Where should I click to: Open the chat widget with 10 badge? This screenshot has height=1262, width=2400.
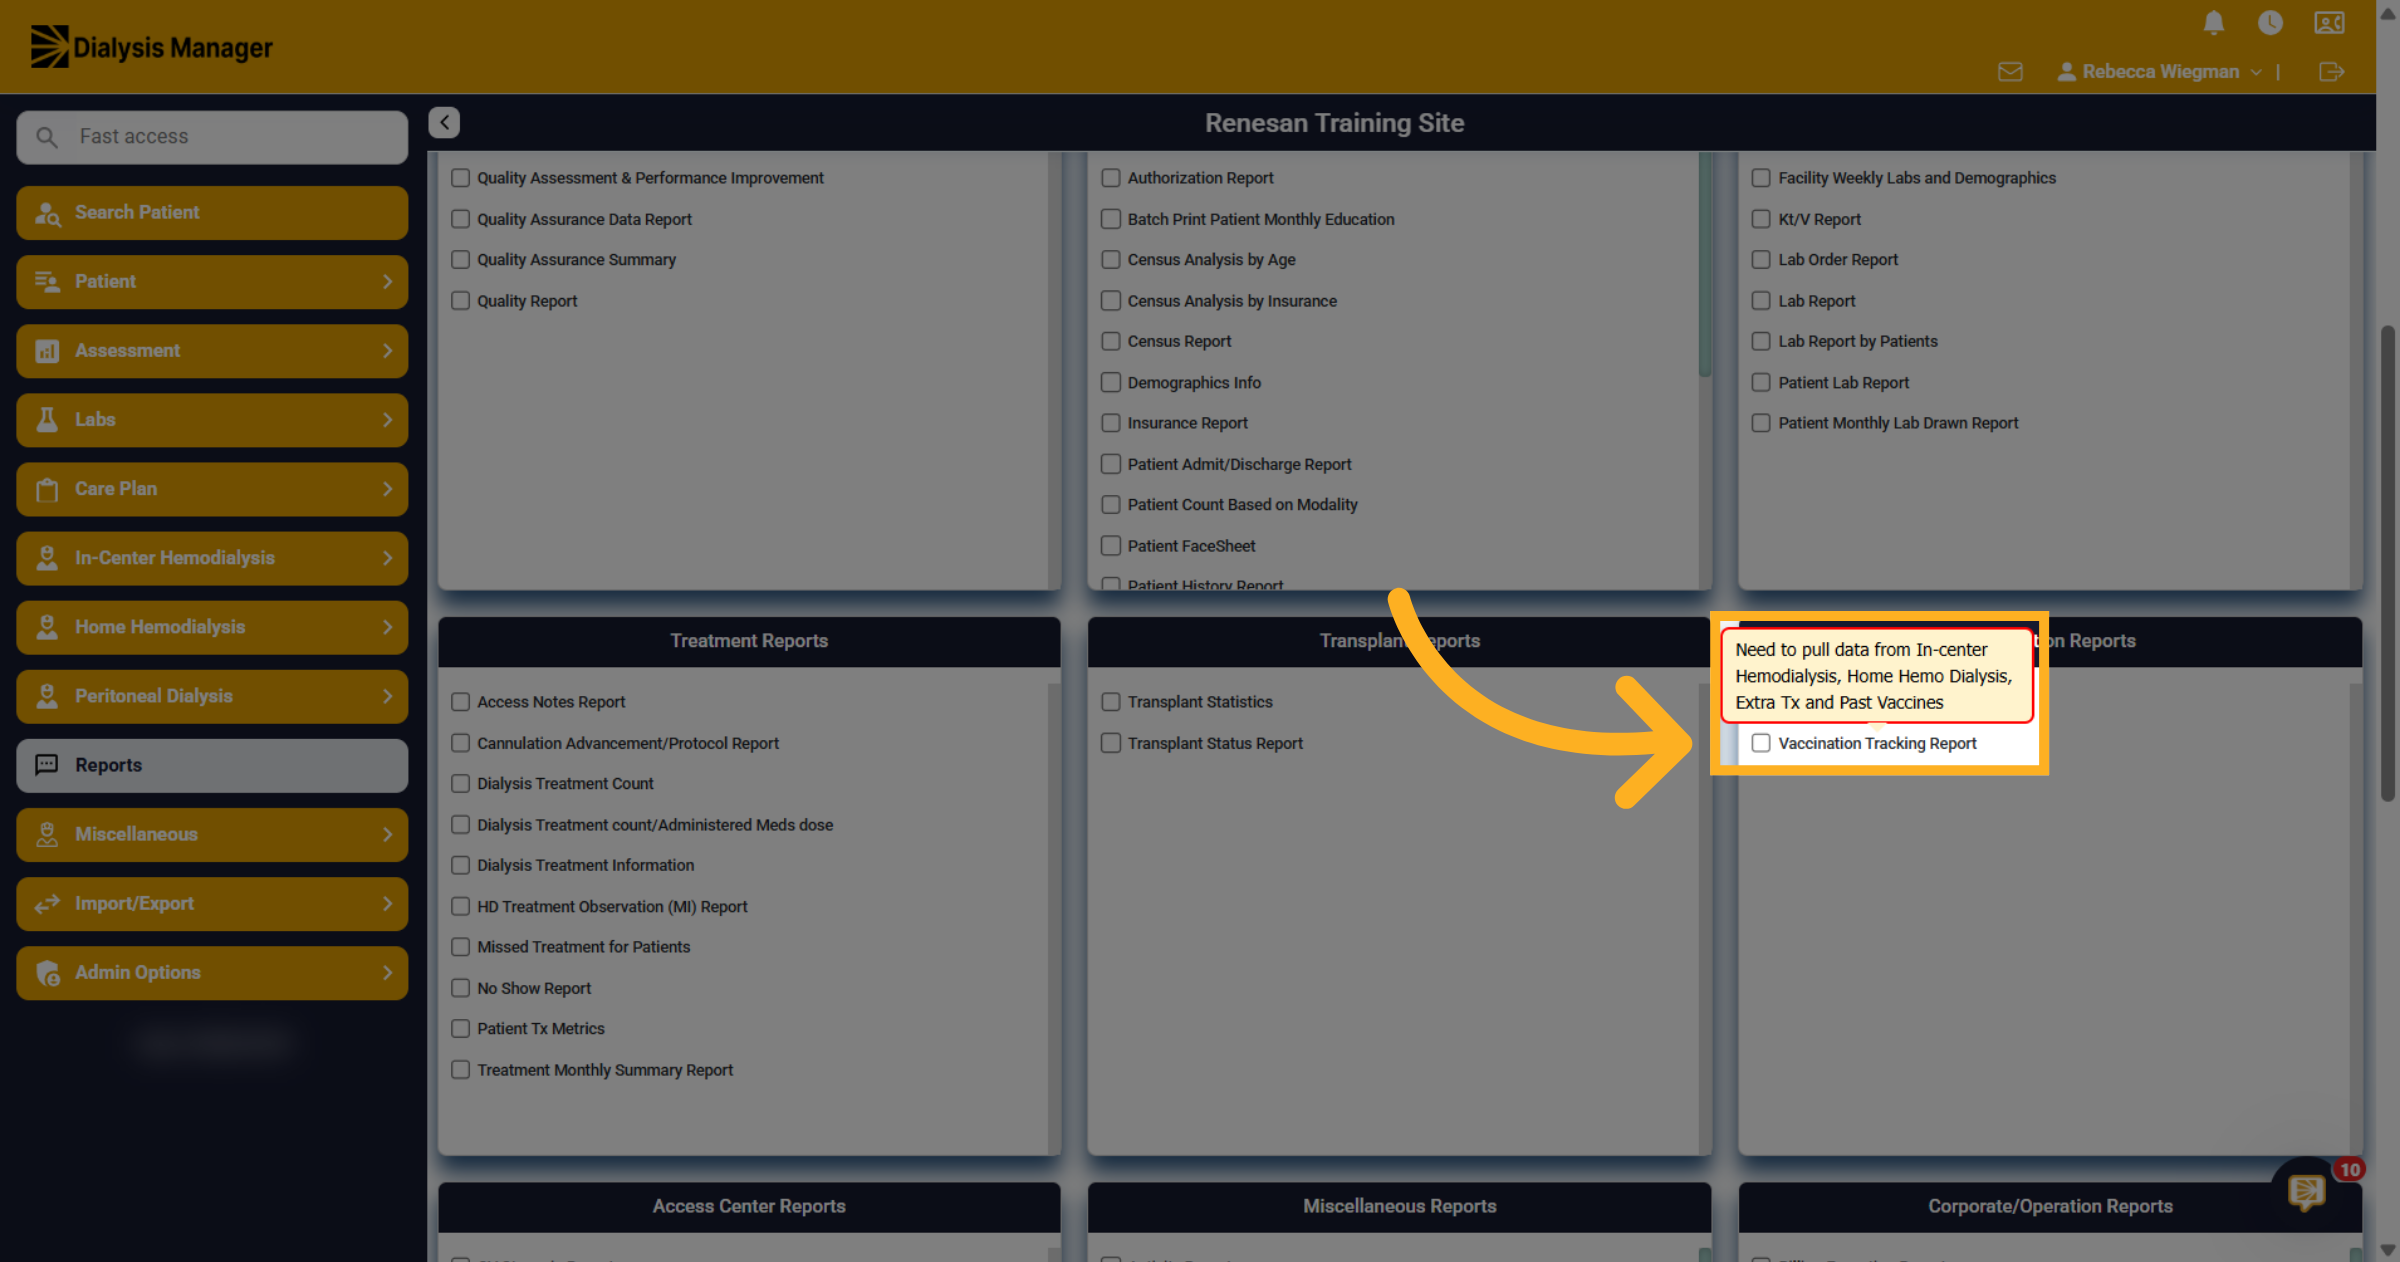coord(2307,1191)
